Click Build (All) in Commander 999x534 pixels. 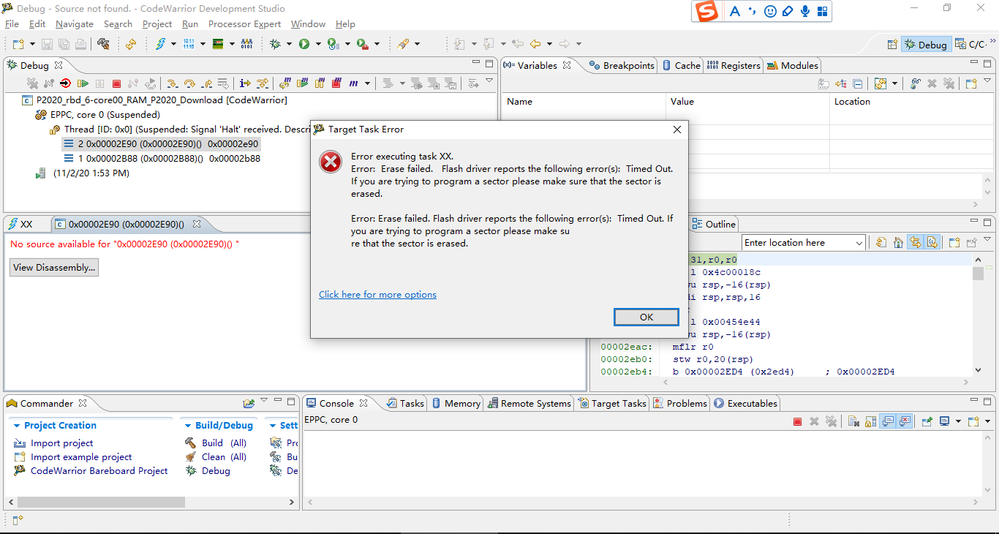224,443
